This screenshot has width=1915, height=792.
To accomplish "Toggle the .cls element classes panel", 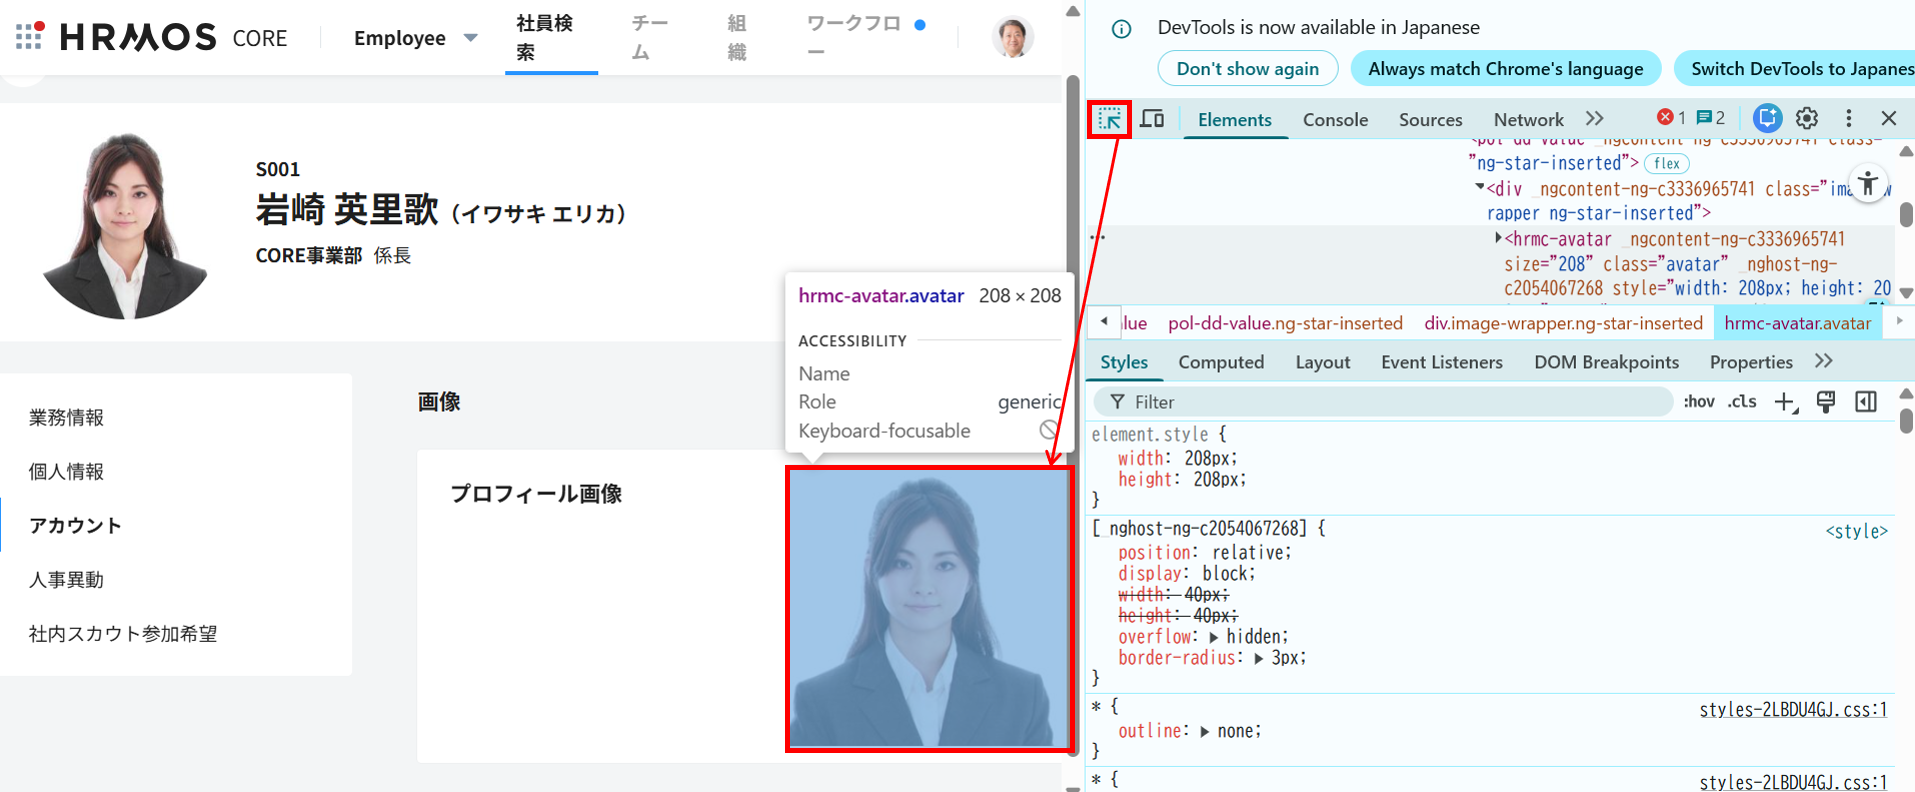I will pyautogui.click(x=1742, y=402).
